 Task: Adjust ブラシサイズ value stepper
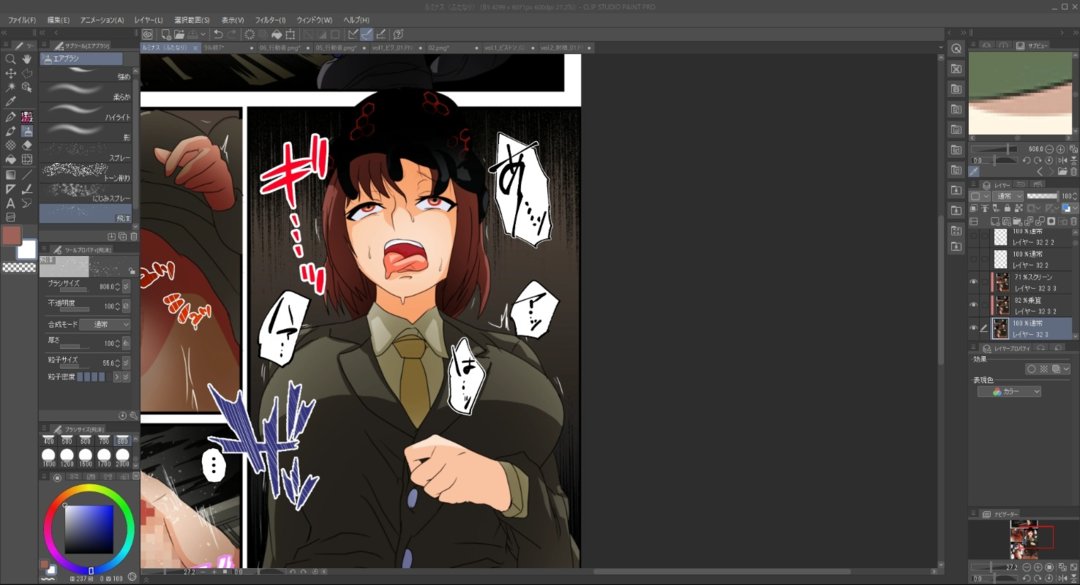click(x=117, y=287)
